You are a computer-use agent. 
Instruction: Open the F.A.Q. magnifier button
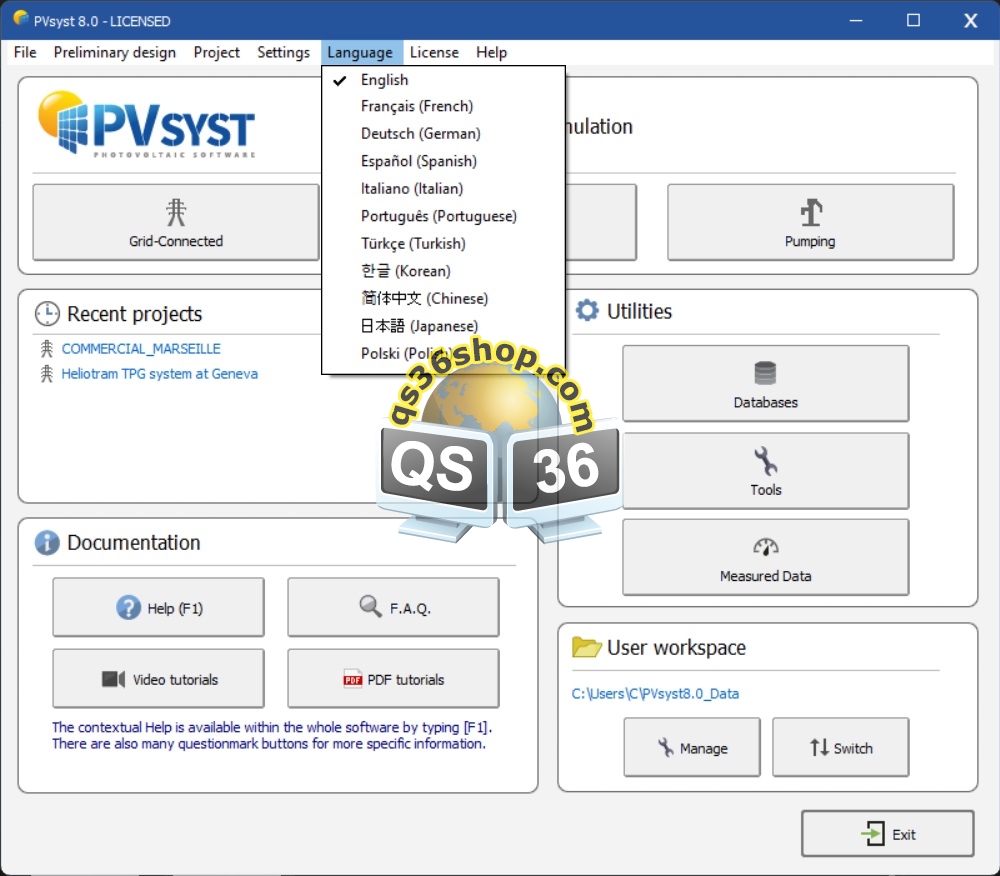tap(393, 607)
